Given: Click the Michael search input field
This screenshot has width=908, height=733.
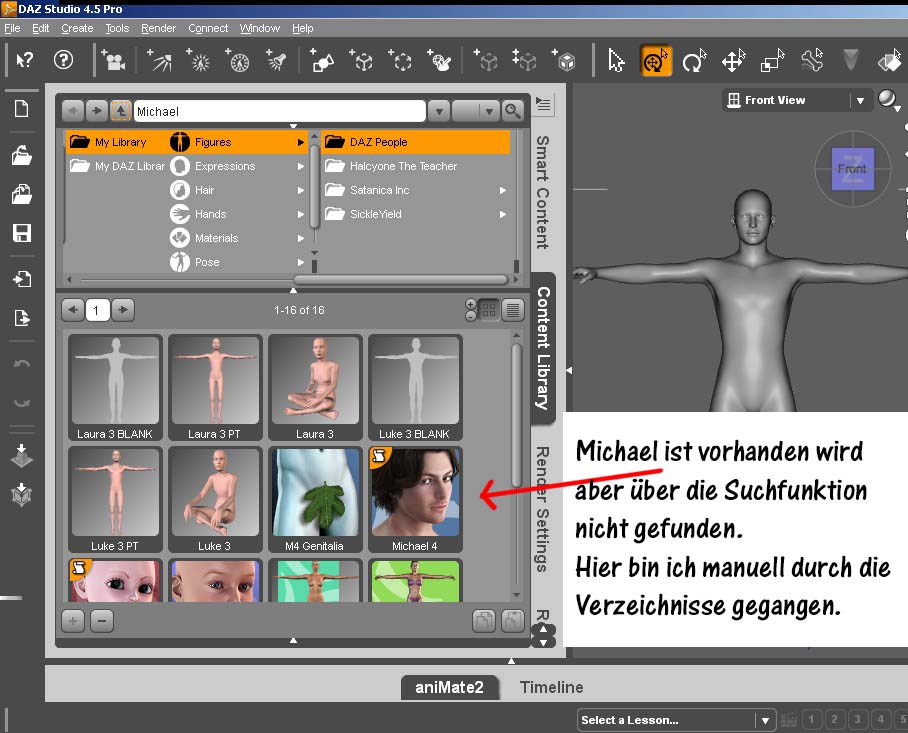Looking at the screenshot, I should pyautogui.click(x=280, y=111).
